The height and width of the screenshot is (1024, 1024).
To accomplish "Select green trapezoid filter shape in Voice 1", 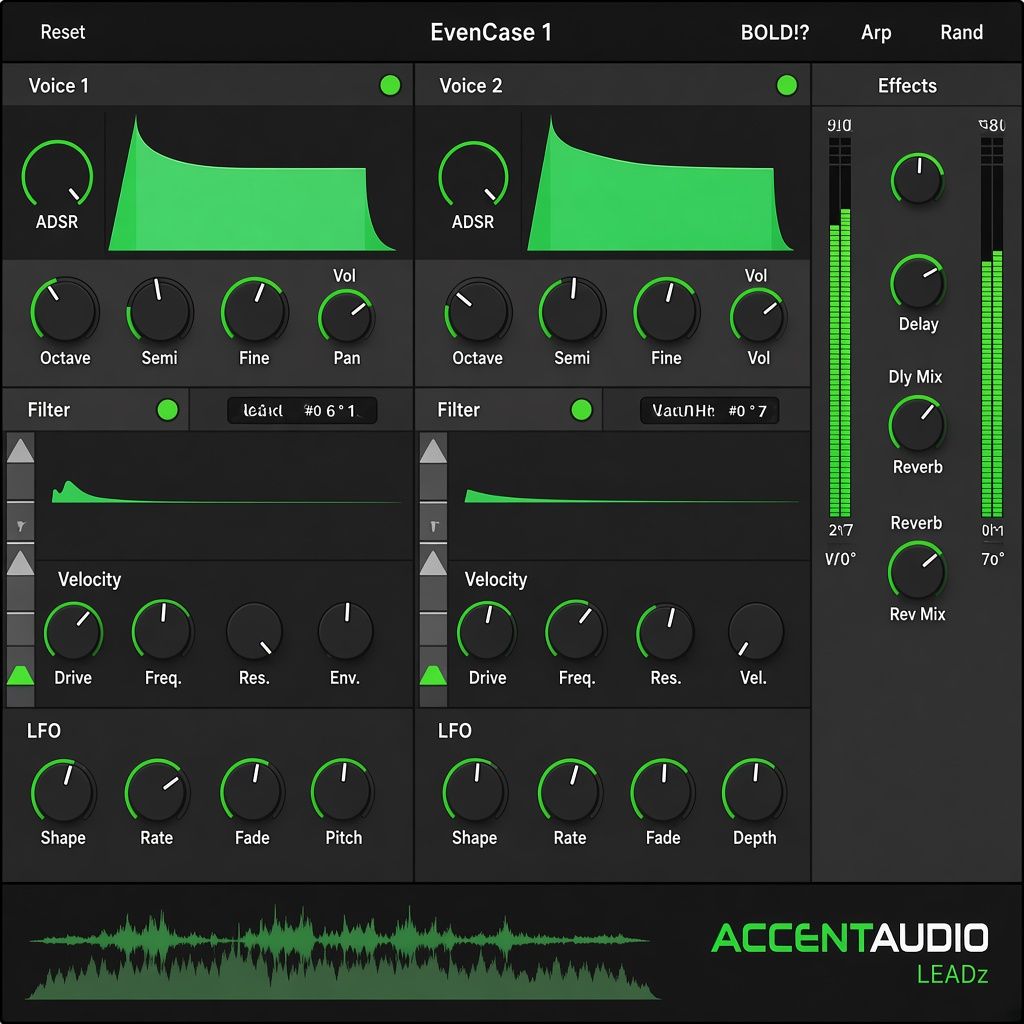I will pyautogui.click(x=20, y=675).
